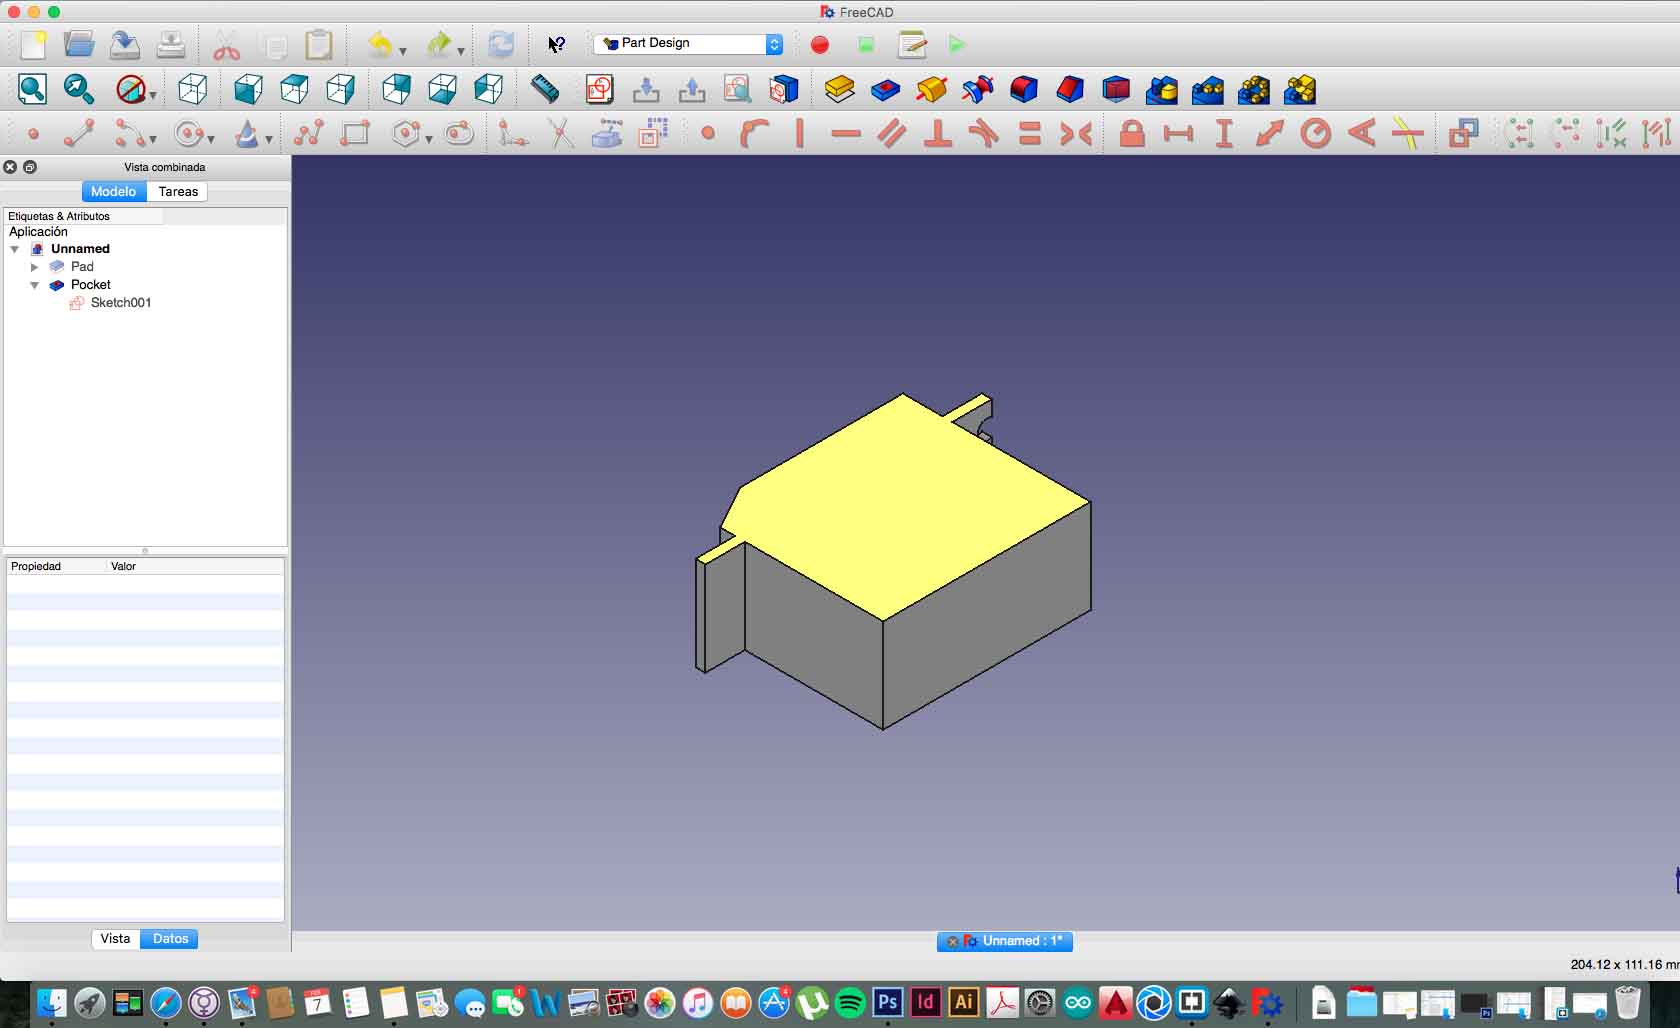Screen dimensions: 1680x1028
Task: Open Spotify from the Dock
Action: (850, 1002)
